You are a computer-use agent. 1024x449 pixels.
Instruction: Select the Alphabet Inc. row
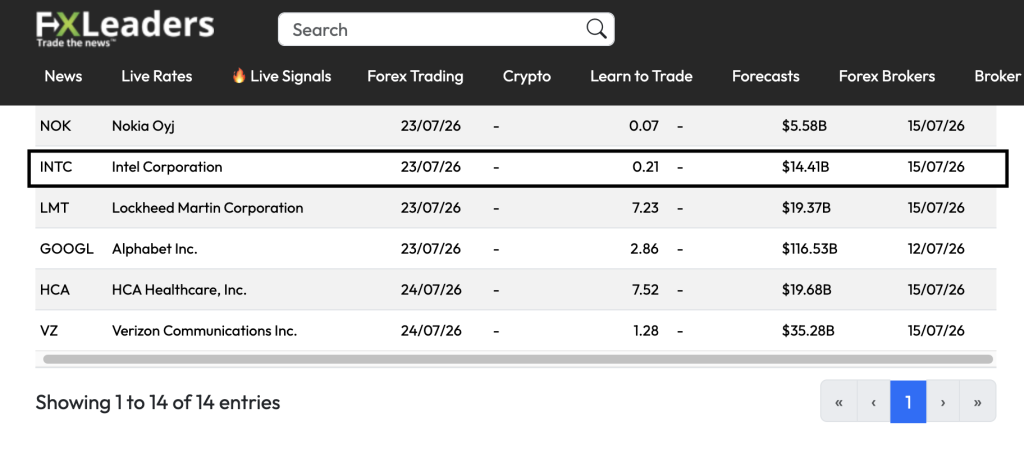tap(516, 249)
